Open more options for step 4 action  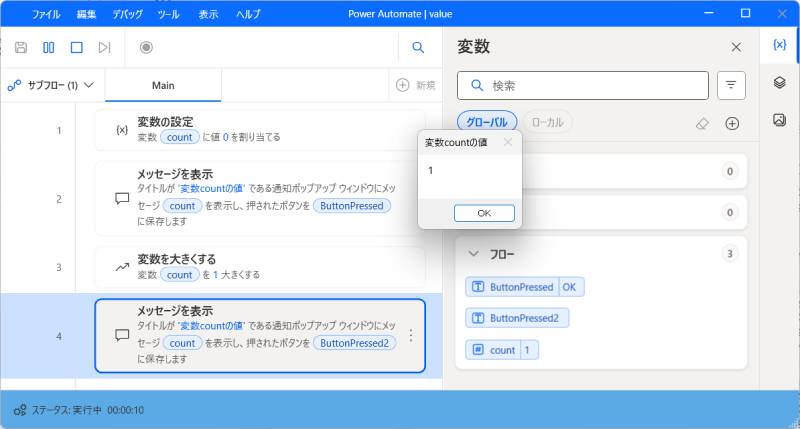[411, 335]
